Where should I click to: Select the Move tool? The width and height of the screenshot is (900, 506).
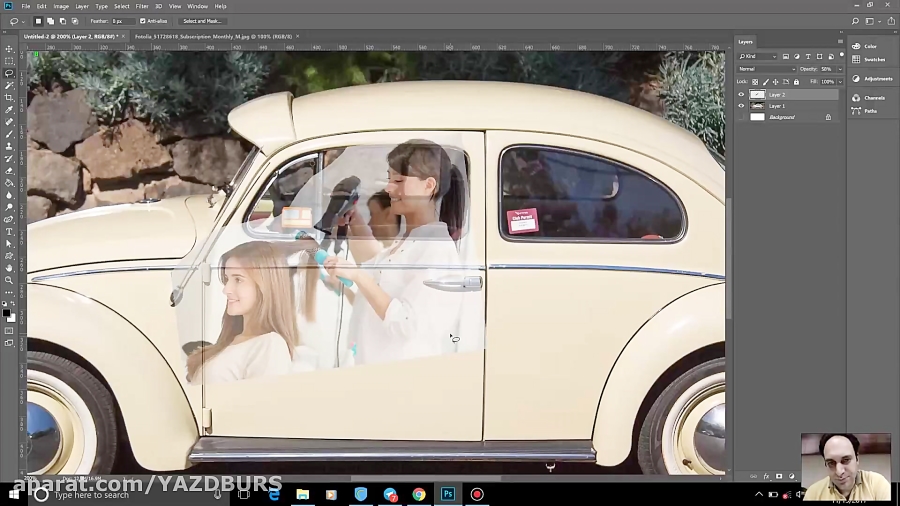[9, 49]
